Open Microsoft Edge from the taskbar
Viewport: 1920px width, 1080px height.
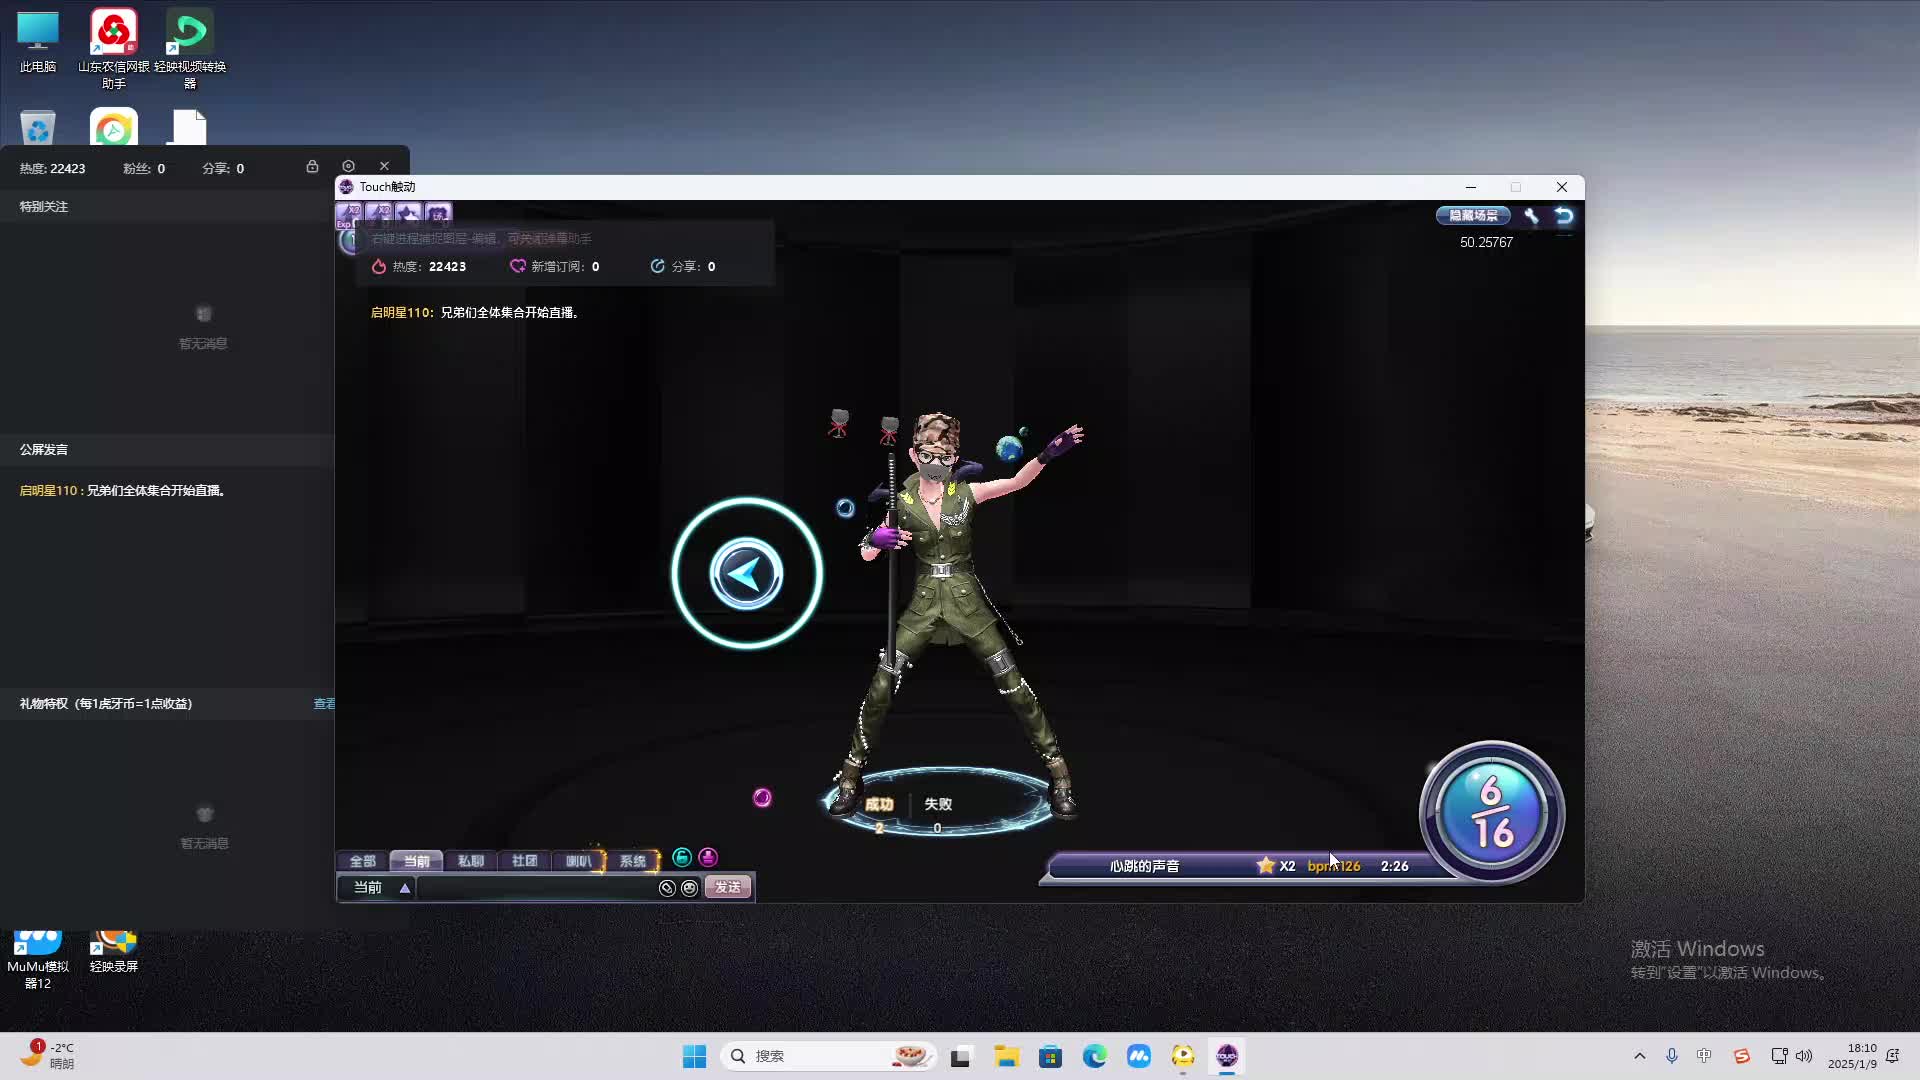point(1094,1056)
